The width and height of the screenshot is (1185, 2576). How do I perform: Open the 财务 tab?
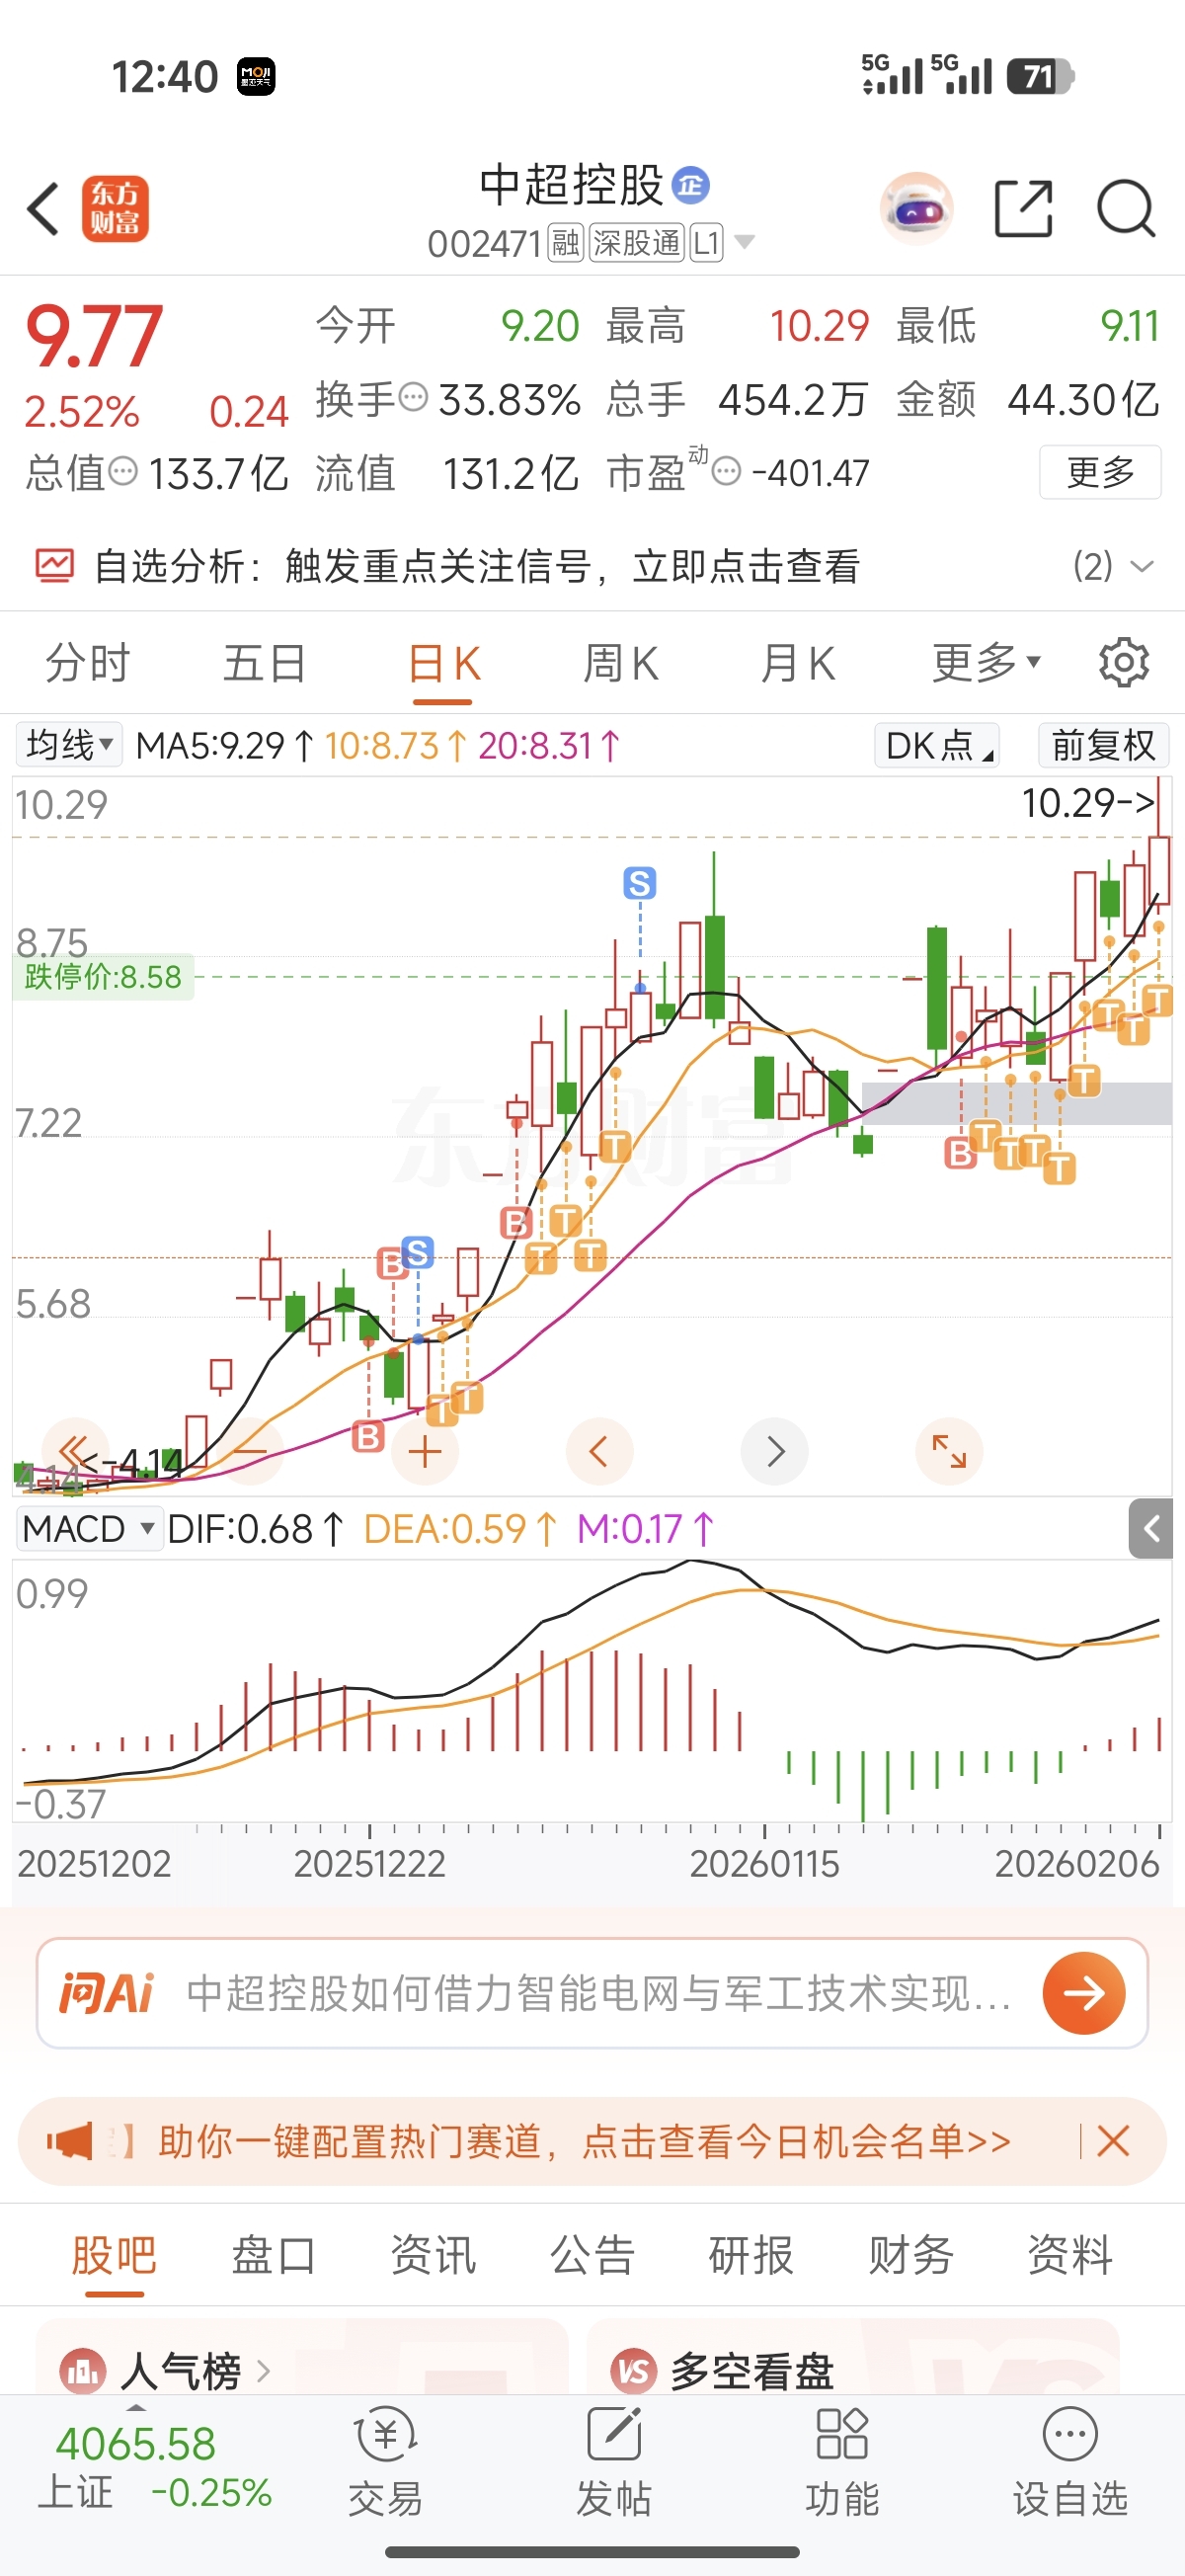point(911,2256)
